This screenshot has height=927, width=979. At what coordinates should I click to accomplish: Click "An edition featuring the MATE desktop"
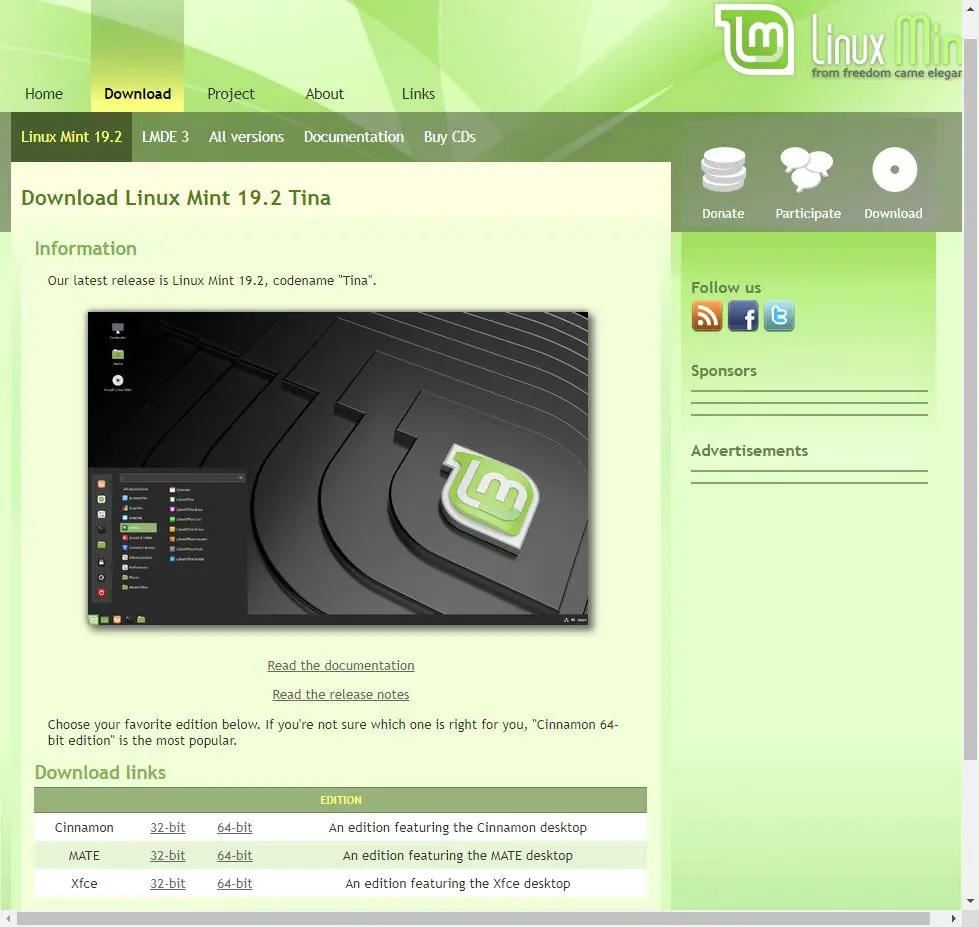(x=458, y=855)
